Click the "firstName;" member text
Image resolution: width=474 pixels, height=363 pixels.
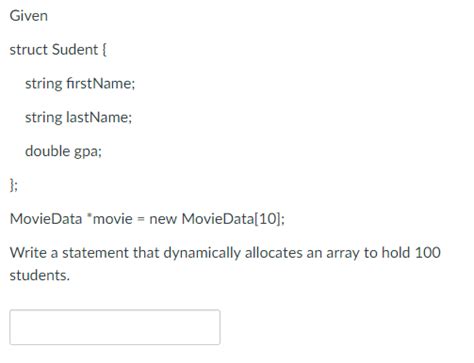(x=101, y=83)
